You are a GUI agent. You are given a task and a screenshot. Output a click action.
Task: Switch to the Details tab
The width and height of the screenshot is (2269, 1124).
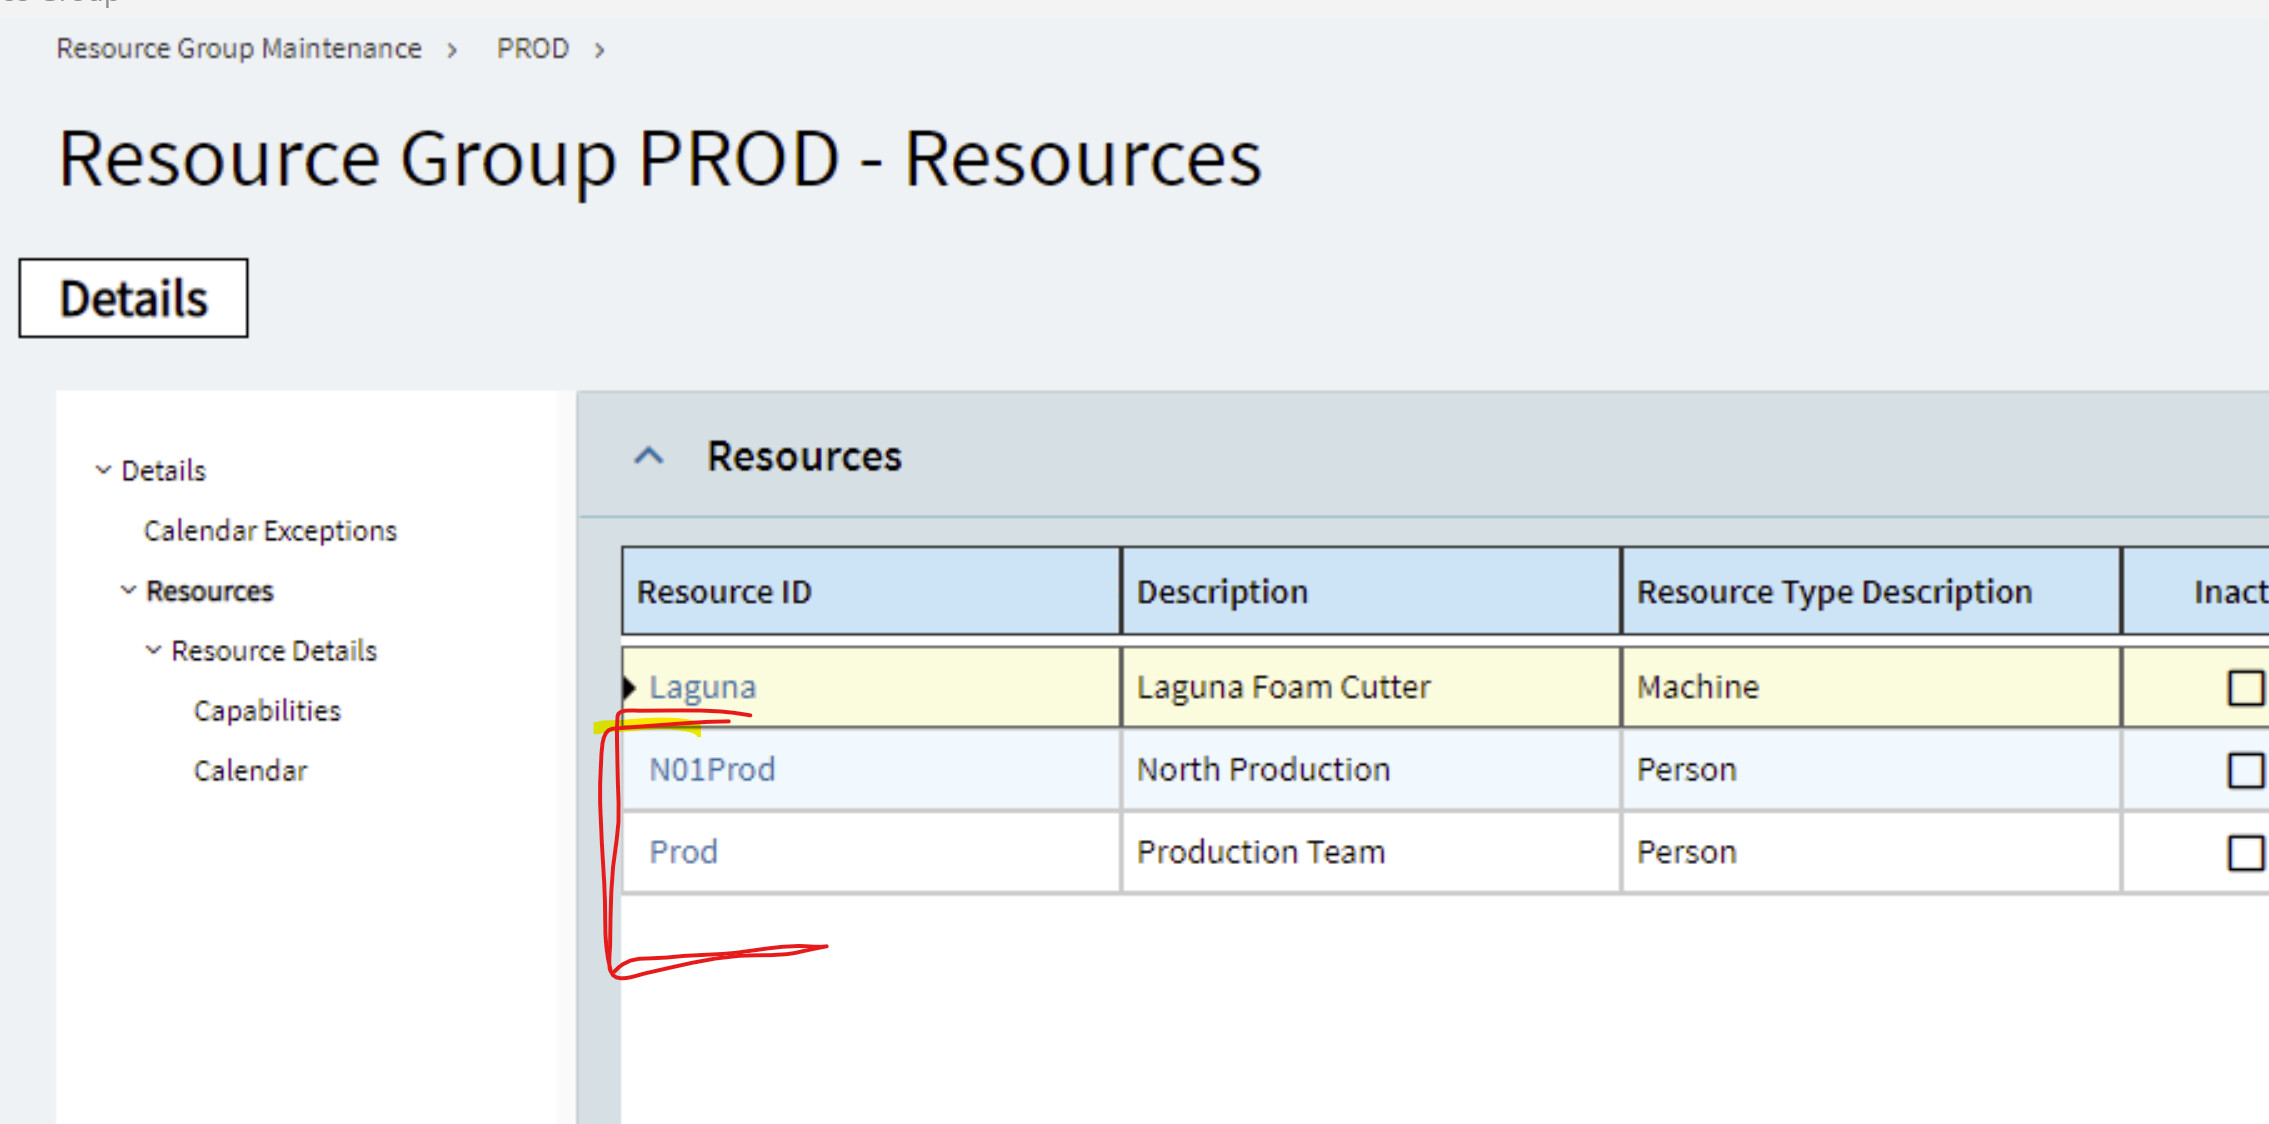pyautogui.click(x=133, y=299)
